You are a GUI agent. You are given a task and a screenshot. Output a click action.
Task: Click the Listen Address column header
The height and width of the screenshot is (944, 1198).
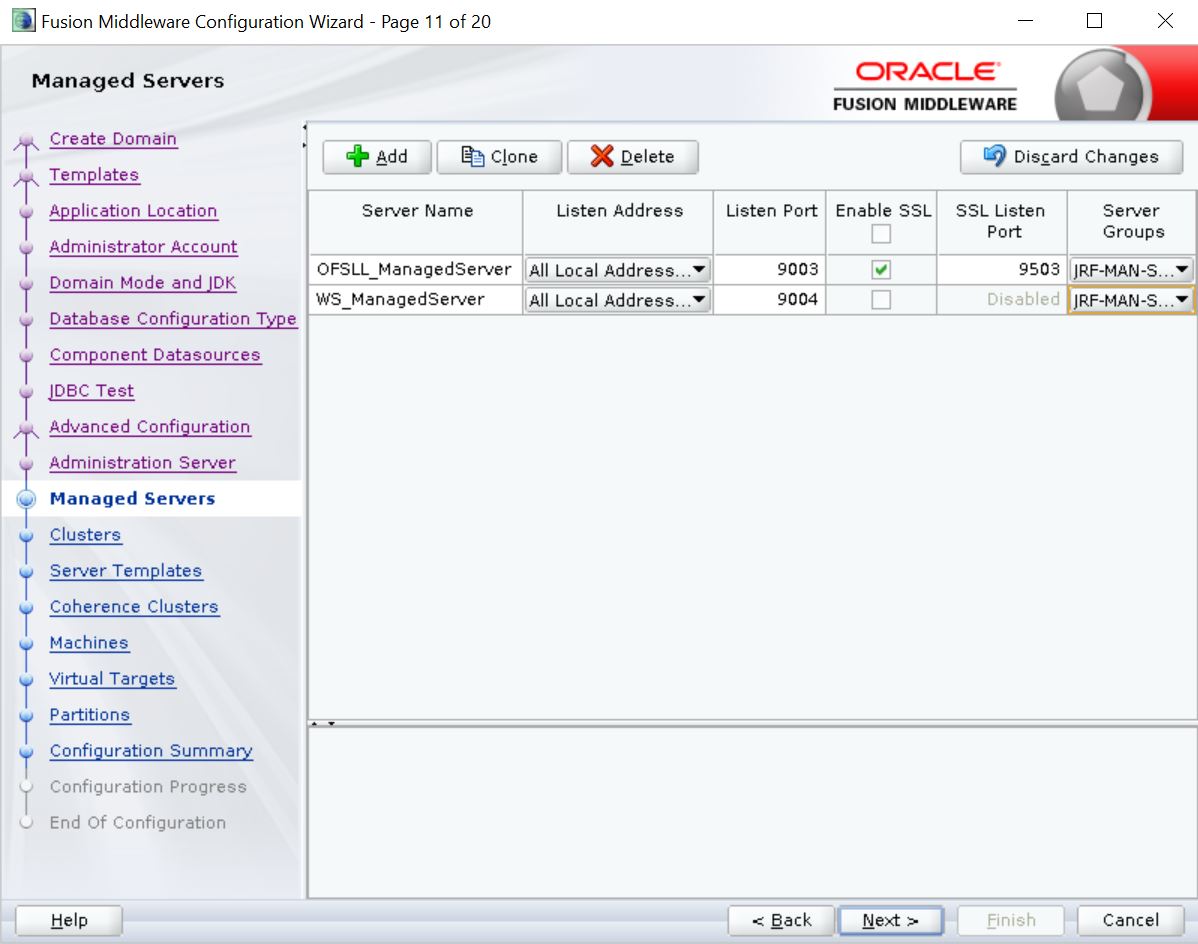click(618, 222)
